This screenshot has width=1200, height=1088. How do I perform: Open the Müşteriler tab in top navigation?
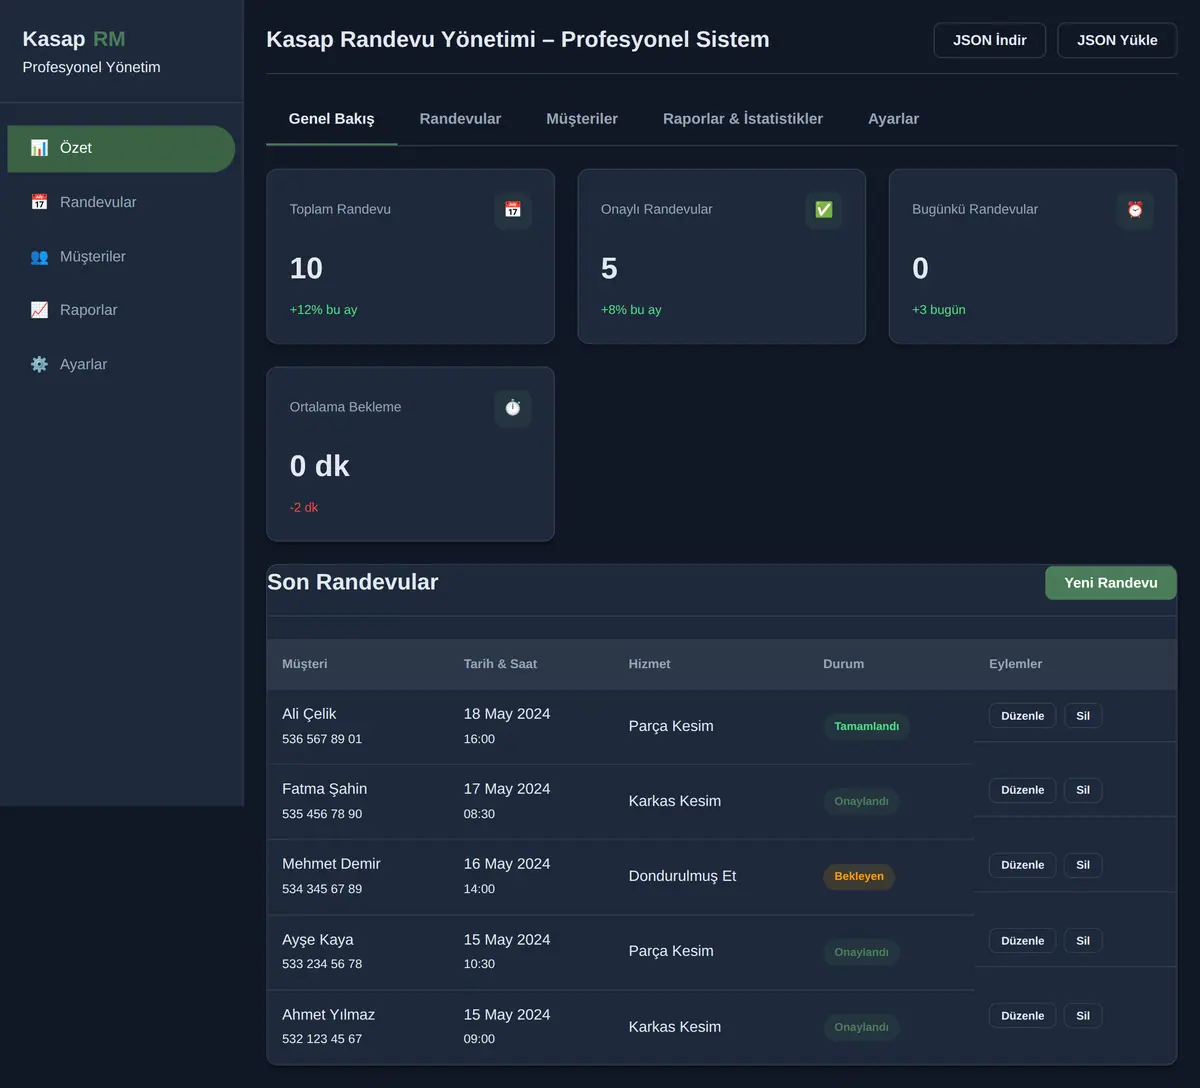(582, 119)
